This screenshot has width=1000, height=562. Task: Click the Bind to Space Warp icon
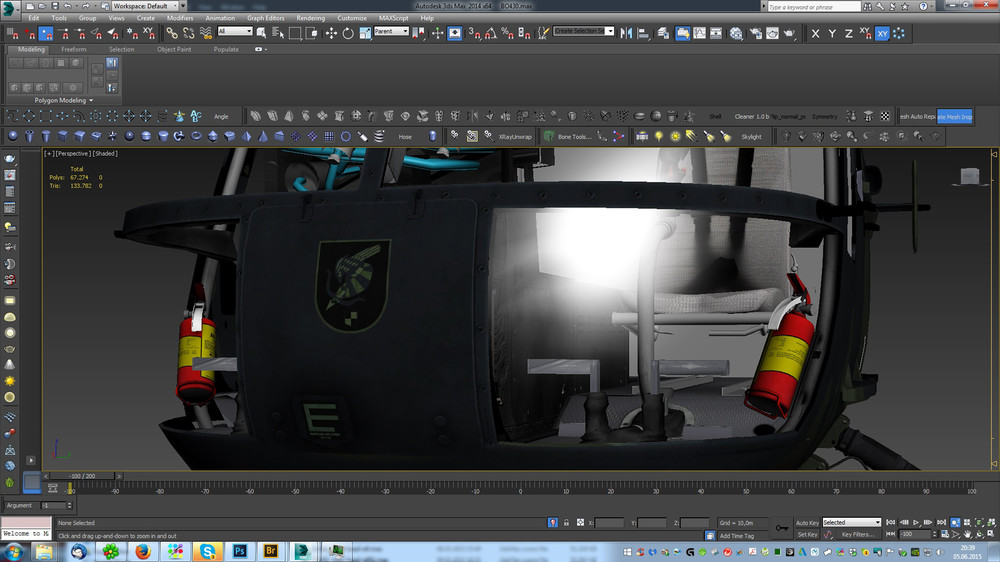tap(204, 33)
